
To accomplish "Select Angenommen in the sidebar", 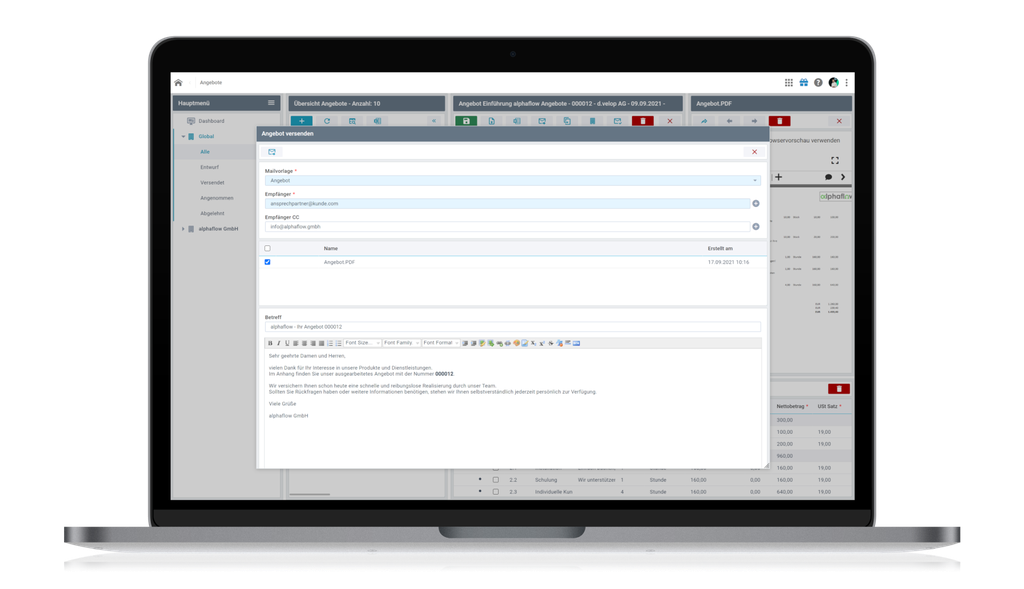I will [x=217, y=198].
